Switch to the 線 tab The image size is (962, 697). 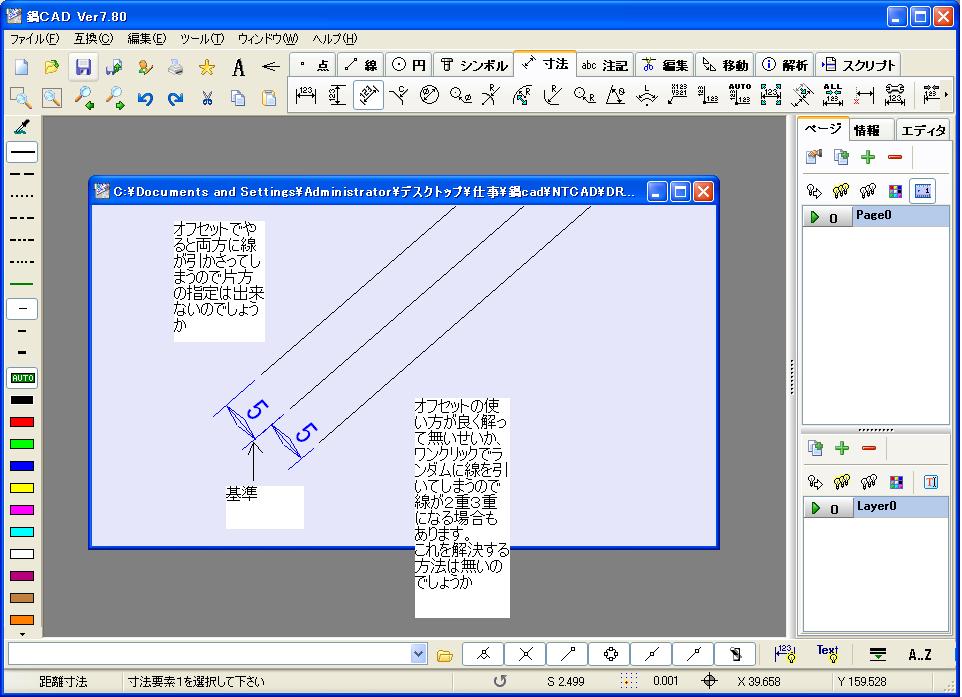pos(360,65)
